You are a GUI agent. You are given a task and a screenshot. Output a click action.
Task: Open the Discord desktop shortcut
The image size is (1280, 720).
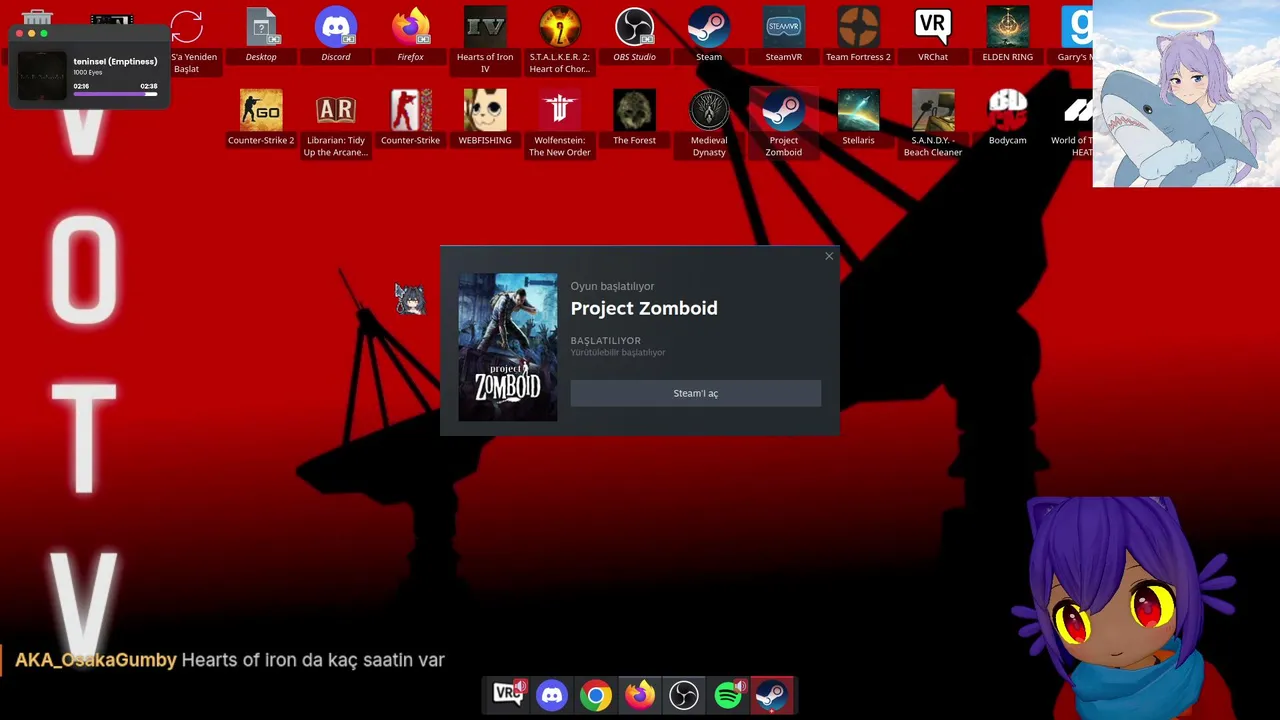(336, 35)
